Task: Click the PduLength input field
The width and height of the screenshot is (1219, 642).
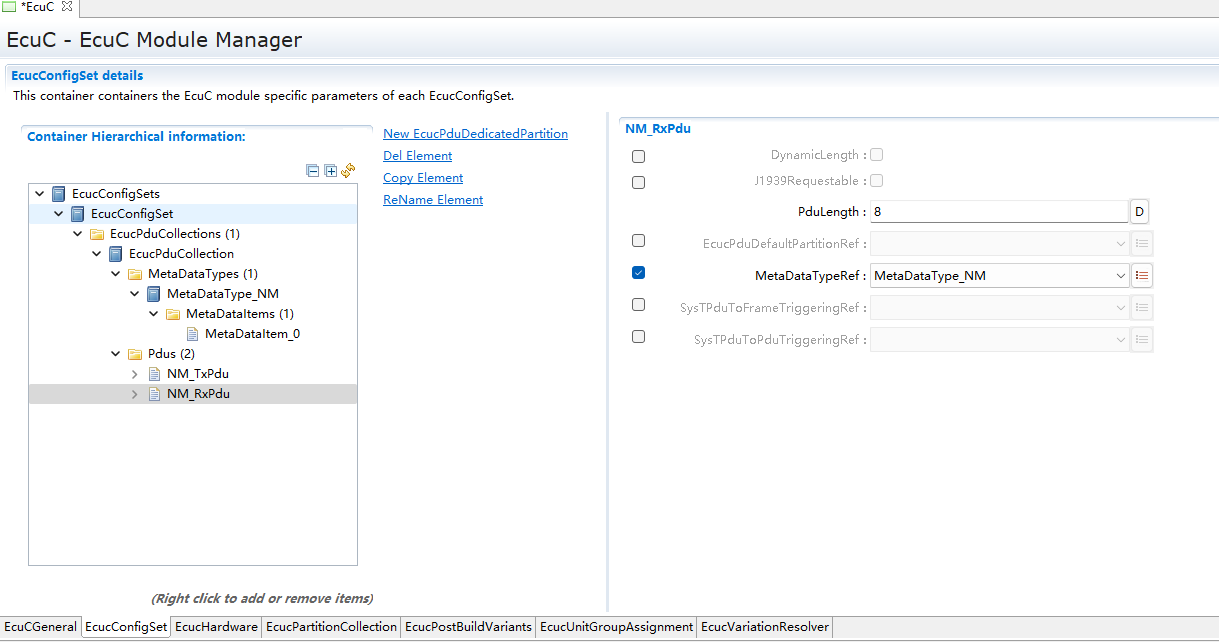Action: pyautogui.click(x=998, y=212)
